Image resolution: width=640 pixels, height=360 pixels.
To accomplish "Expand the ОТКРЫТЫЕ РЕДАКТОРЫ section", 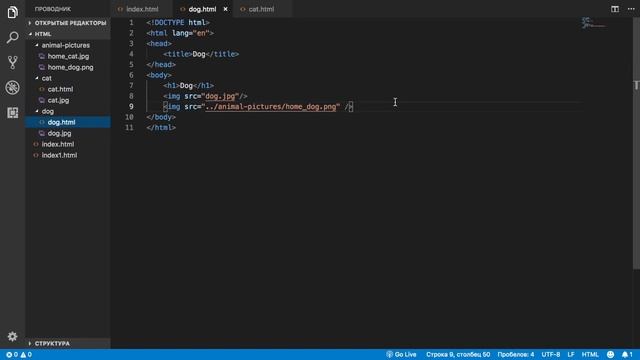I will point(68,23).
